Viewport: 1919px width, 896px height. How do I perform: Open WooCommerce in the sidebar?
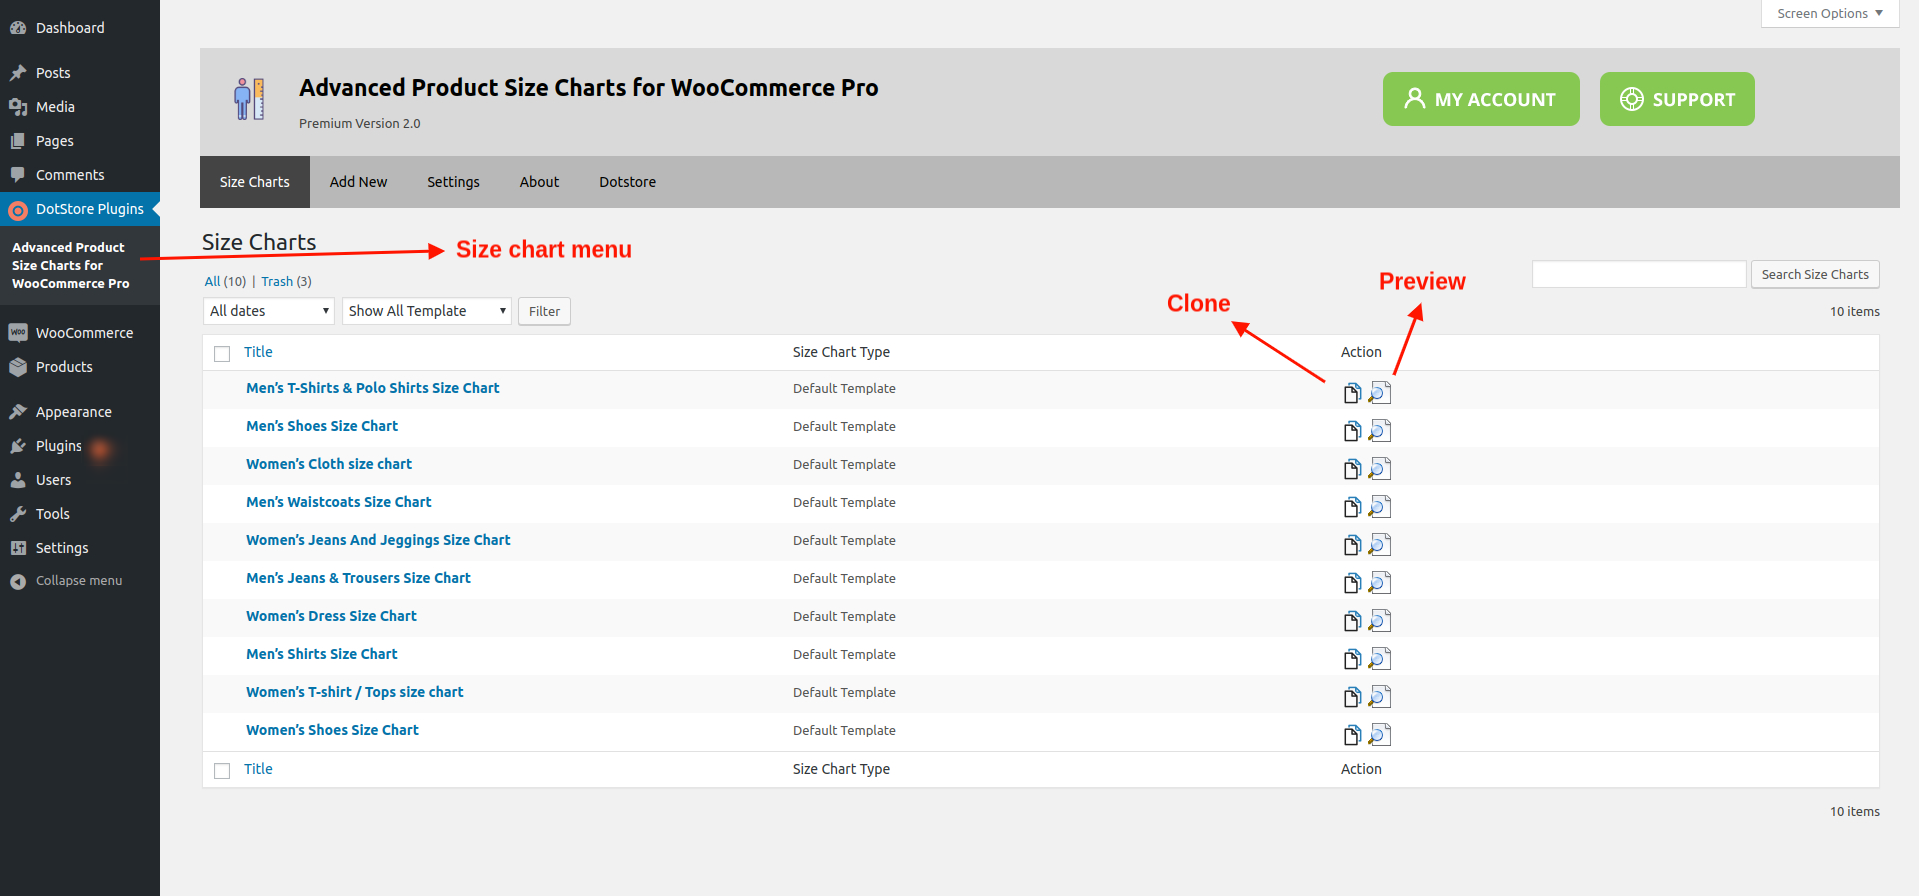(x=80, y=333)
